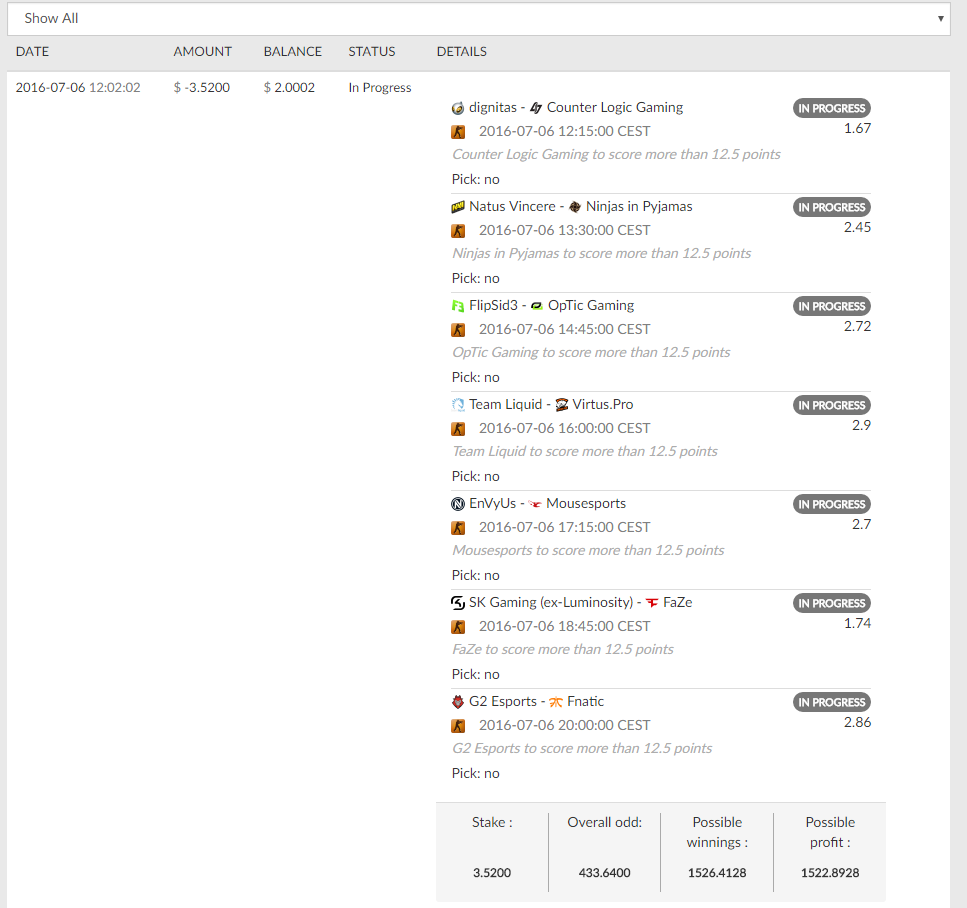Click the overall odd value 433.6400
The height and width of the screenshot is (908, 967).
click(604, 873)
